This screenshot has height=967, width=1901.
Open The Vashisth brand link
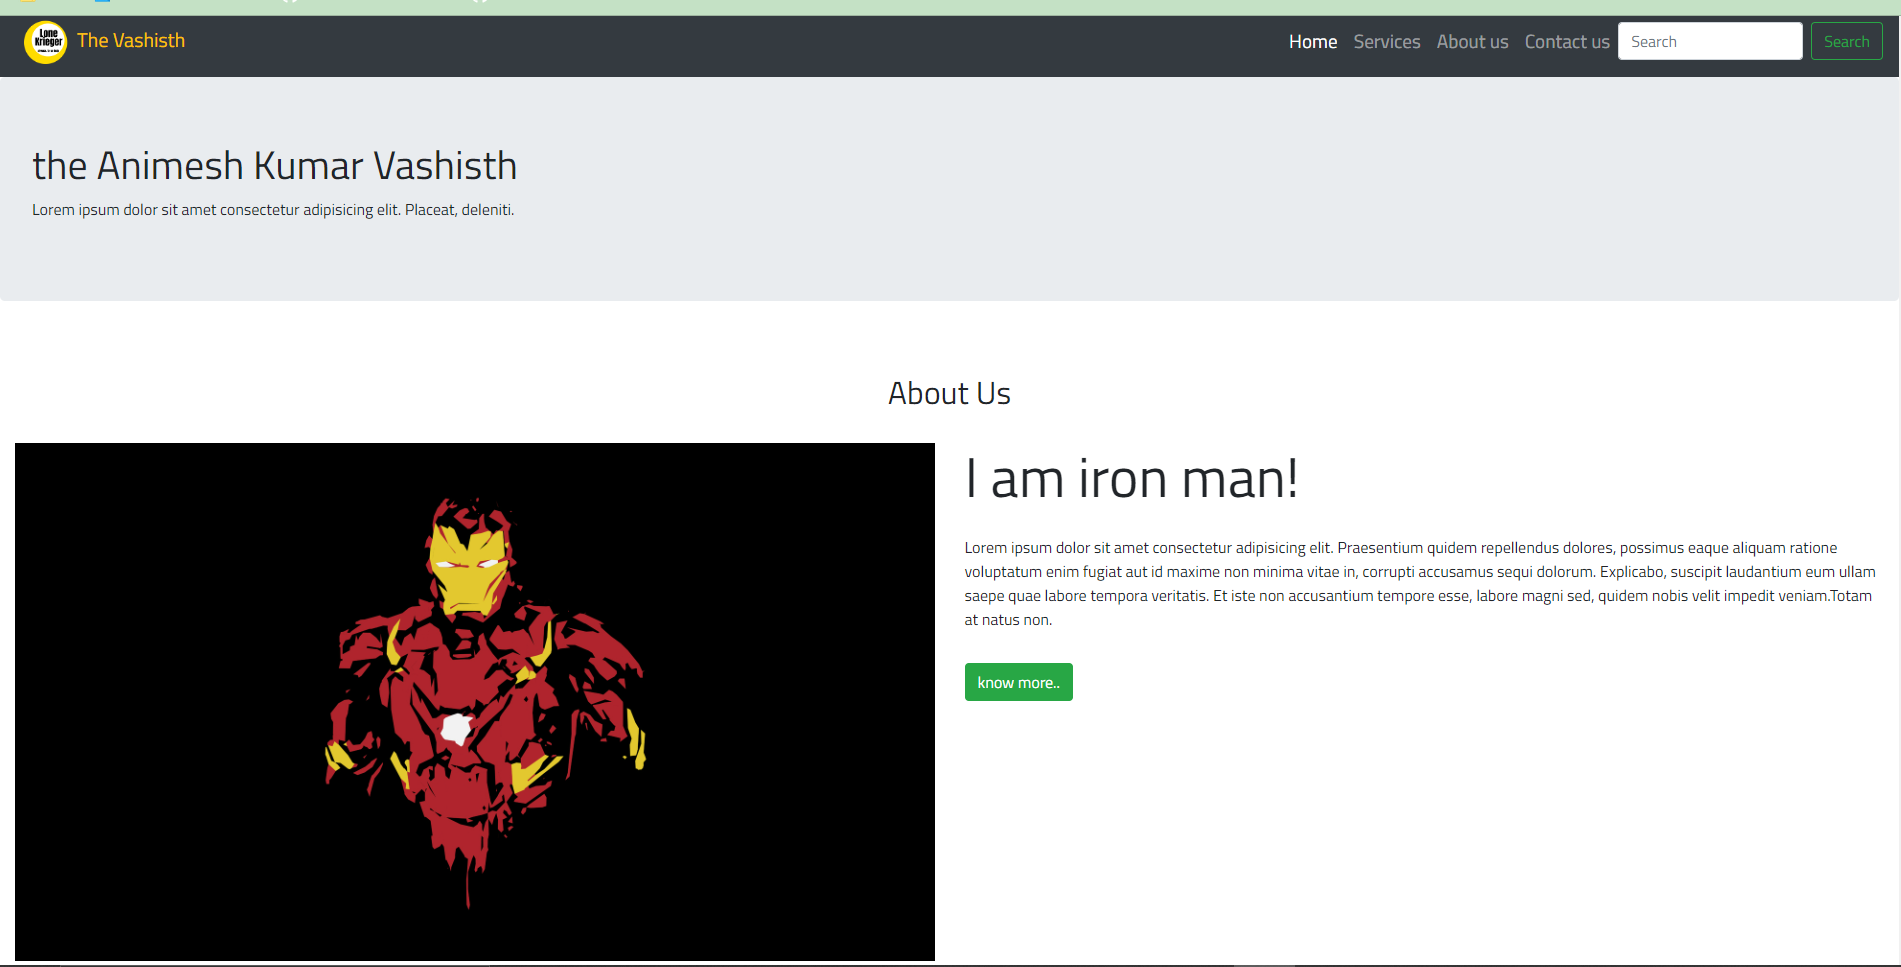[131, 41]
